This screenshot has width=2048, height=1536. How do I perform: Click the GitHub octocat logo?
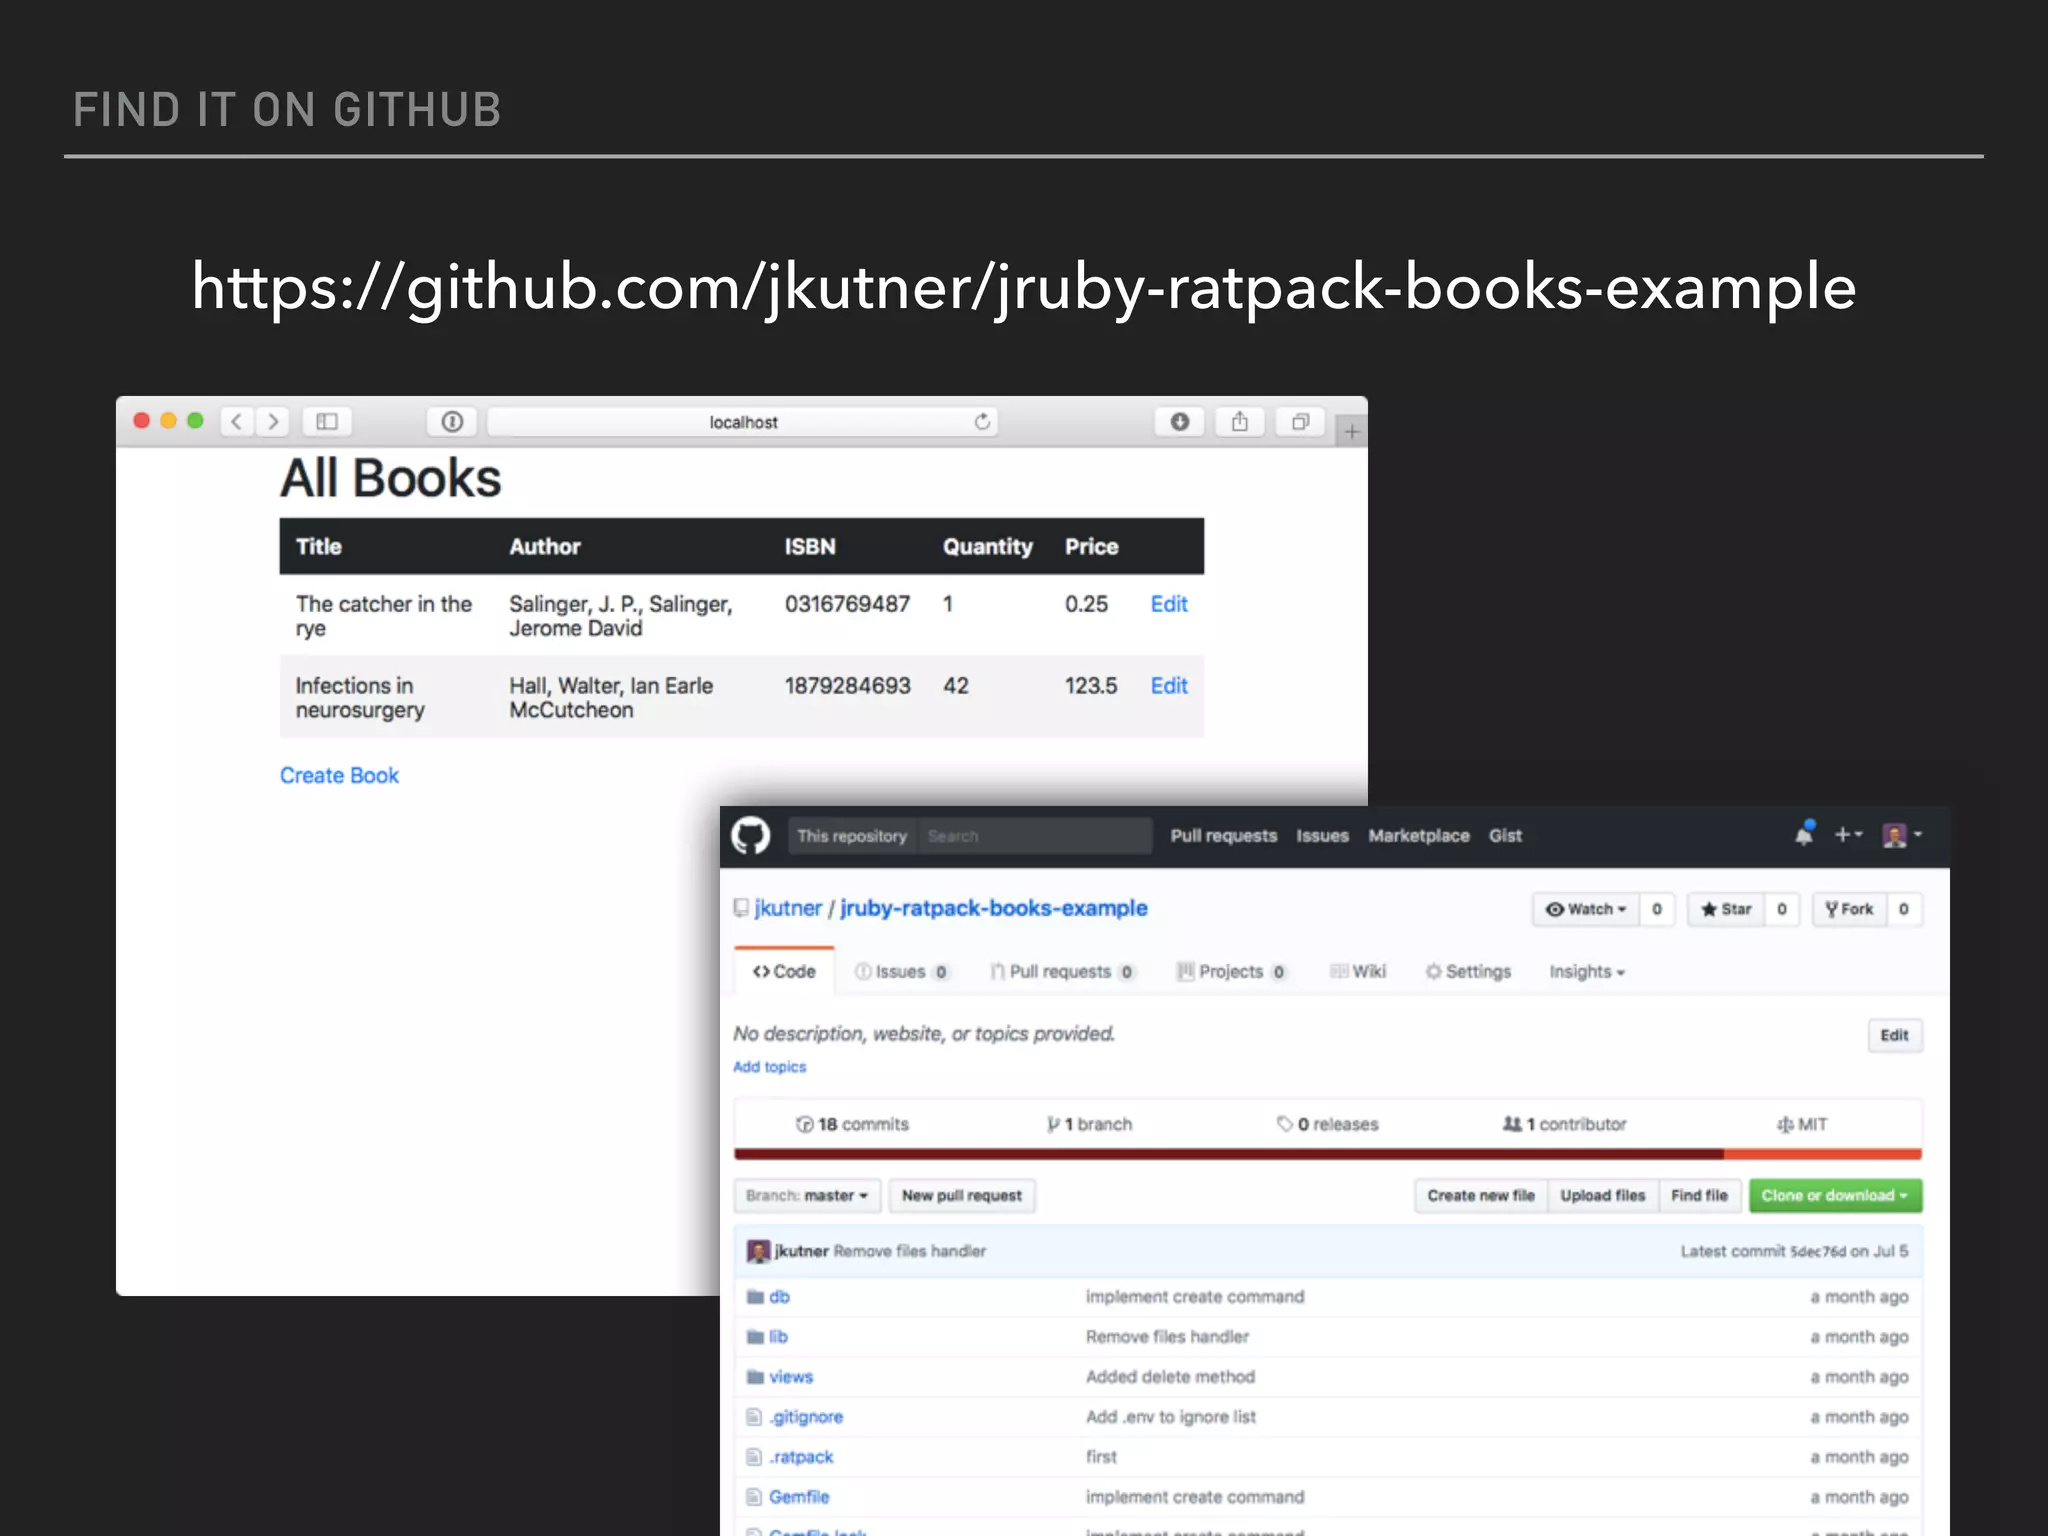click(751, 835)
